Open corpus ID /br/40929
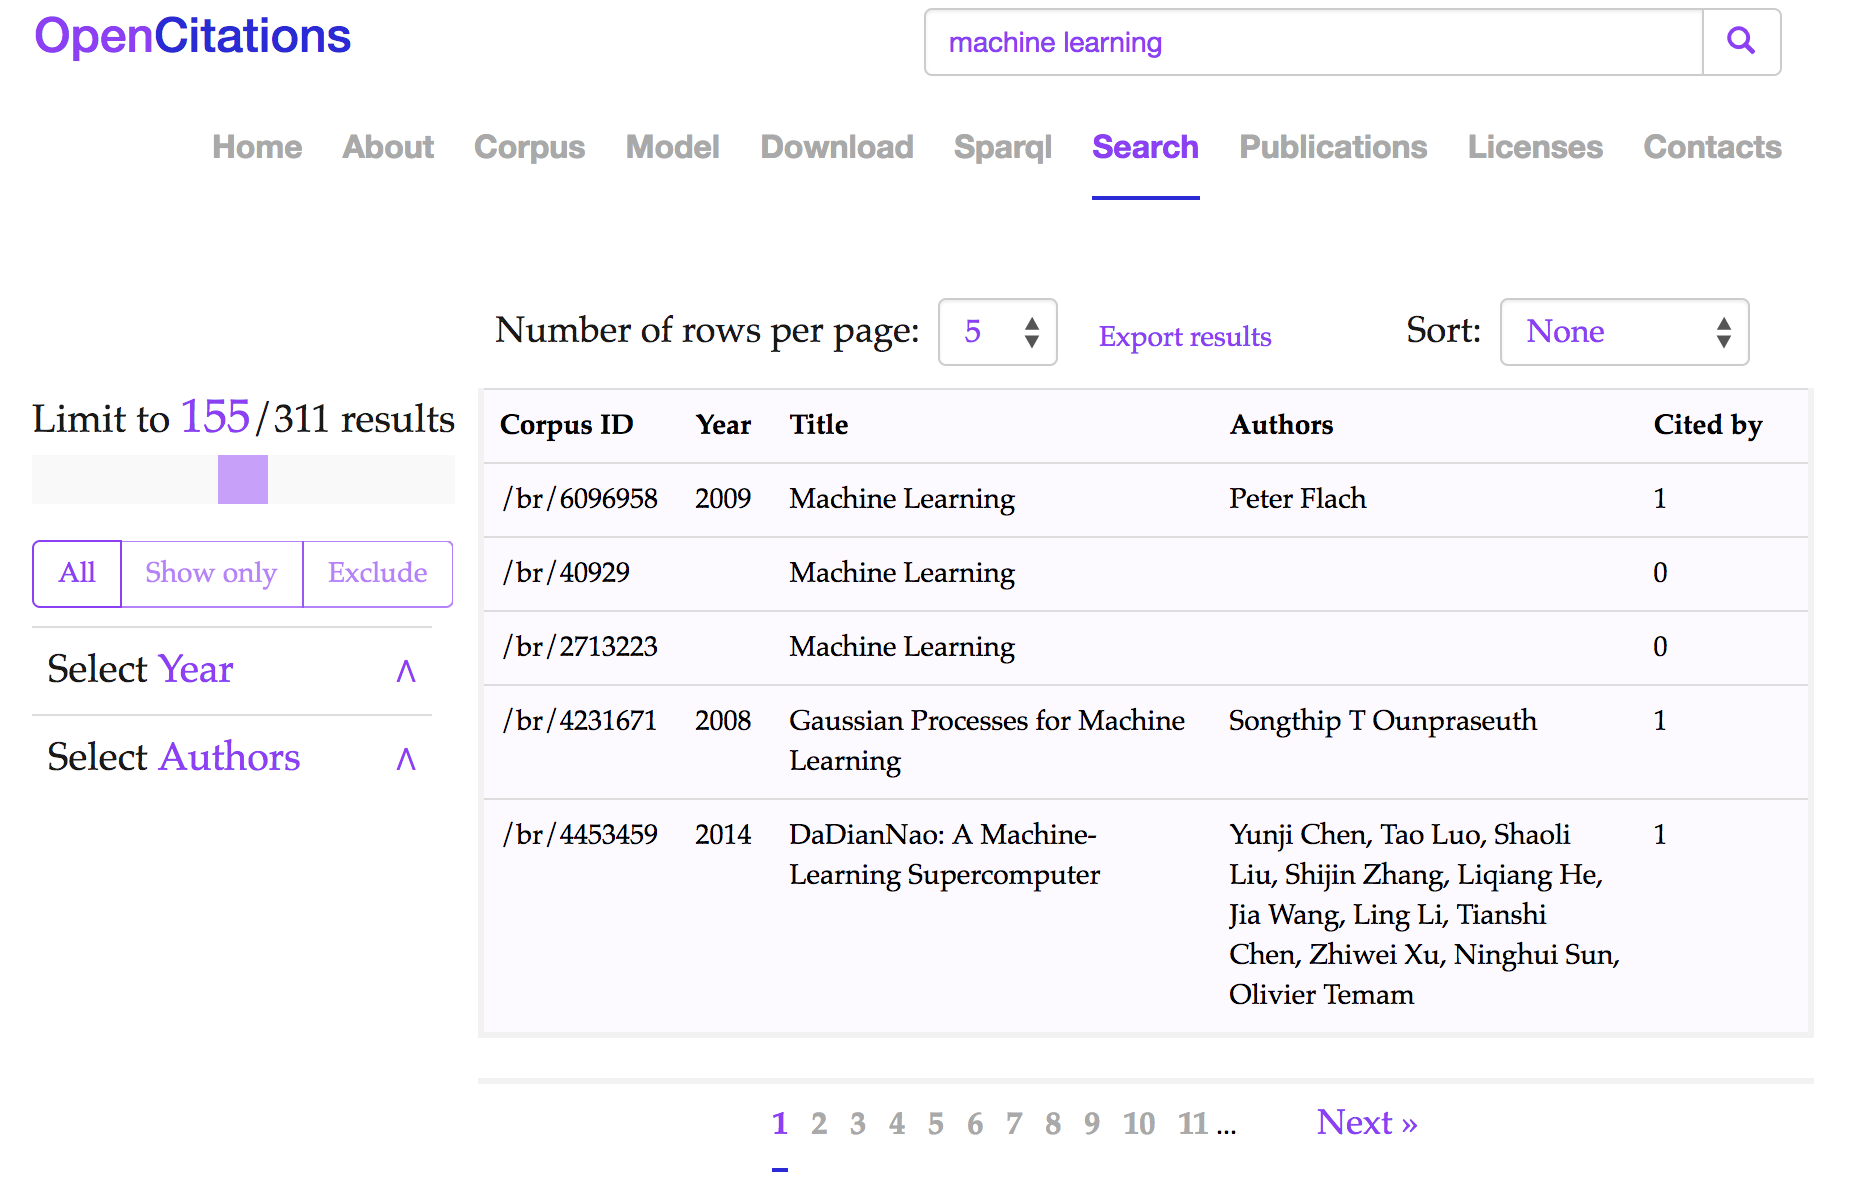Image resolution: width=1850 pixels, height=1184 pixels. (x=566, y=573)
